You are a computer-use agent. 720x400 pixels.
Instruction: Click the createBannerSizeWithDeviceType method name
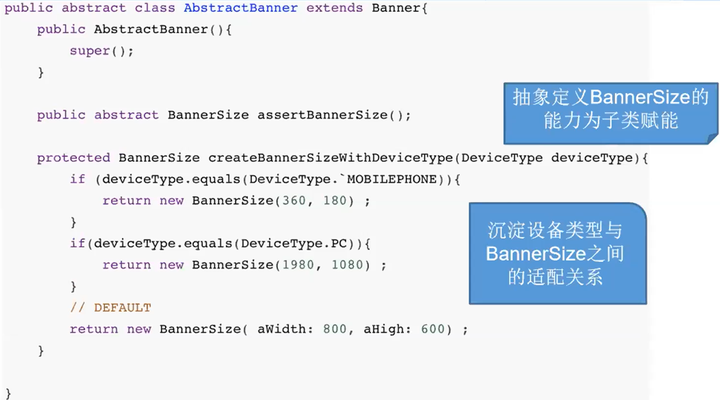331,158
